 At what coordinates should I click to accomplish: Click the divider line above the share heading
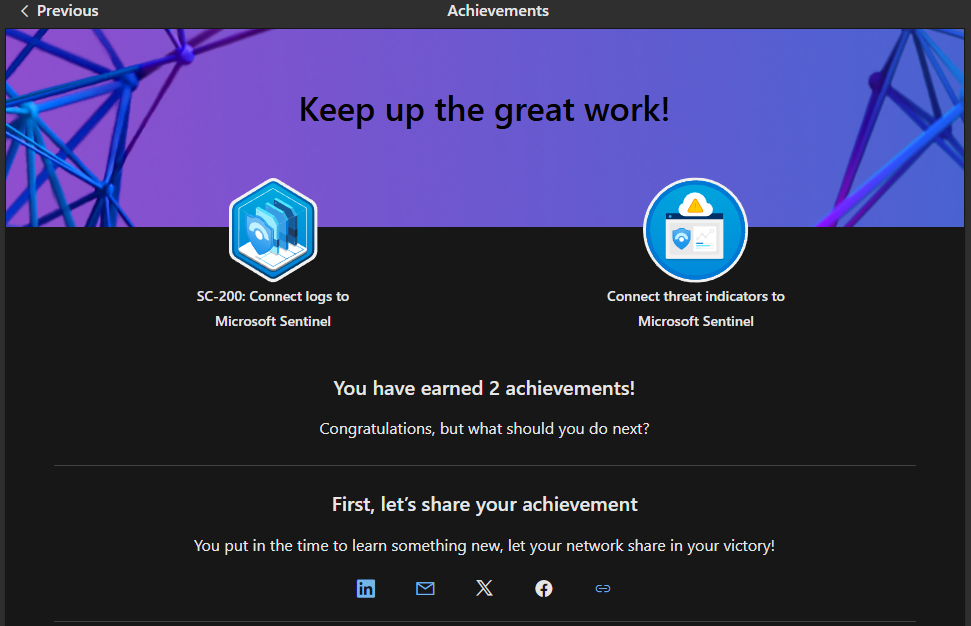[484, 464]
